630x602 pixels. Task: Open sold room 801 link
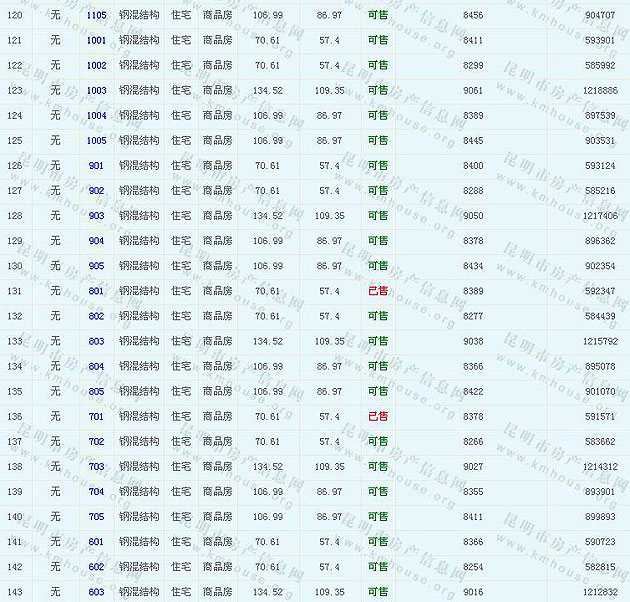(97, 291)
